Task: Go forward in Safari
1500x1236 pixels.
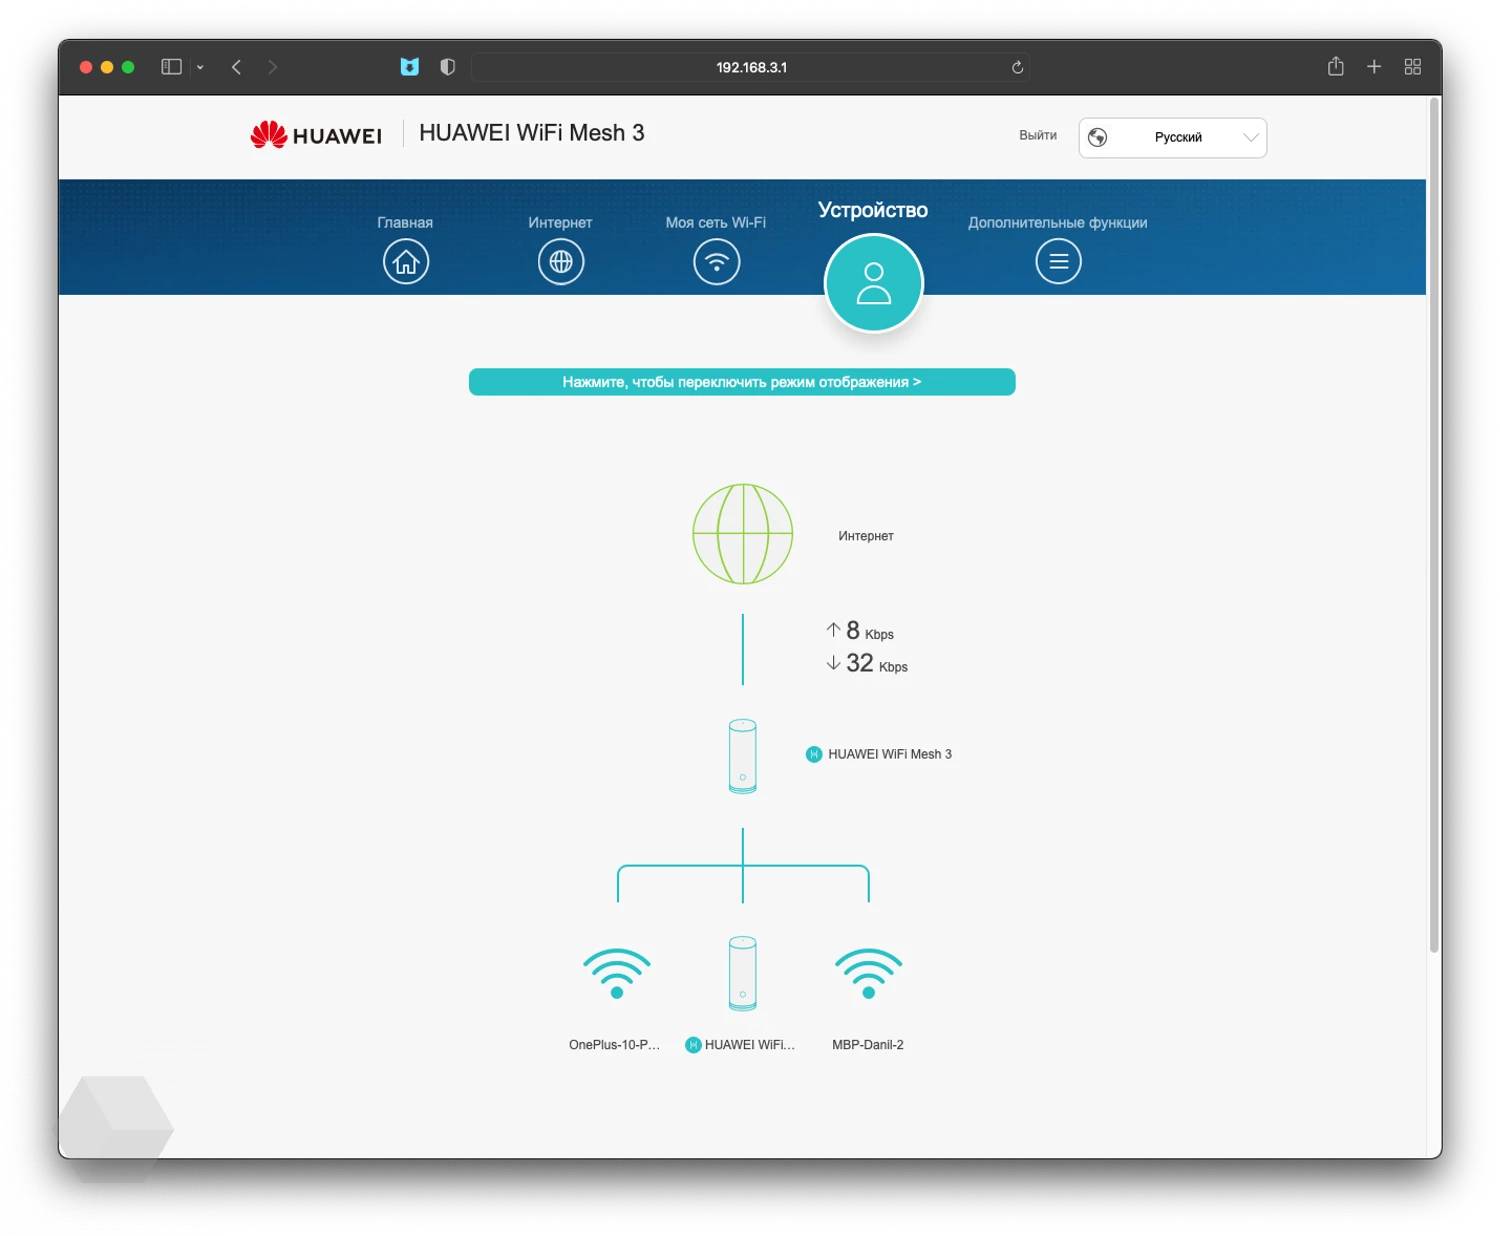Action: pyautogui.click(x=272, y=67)
